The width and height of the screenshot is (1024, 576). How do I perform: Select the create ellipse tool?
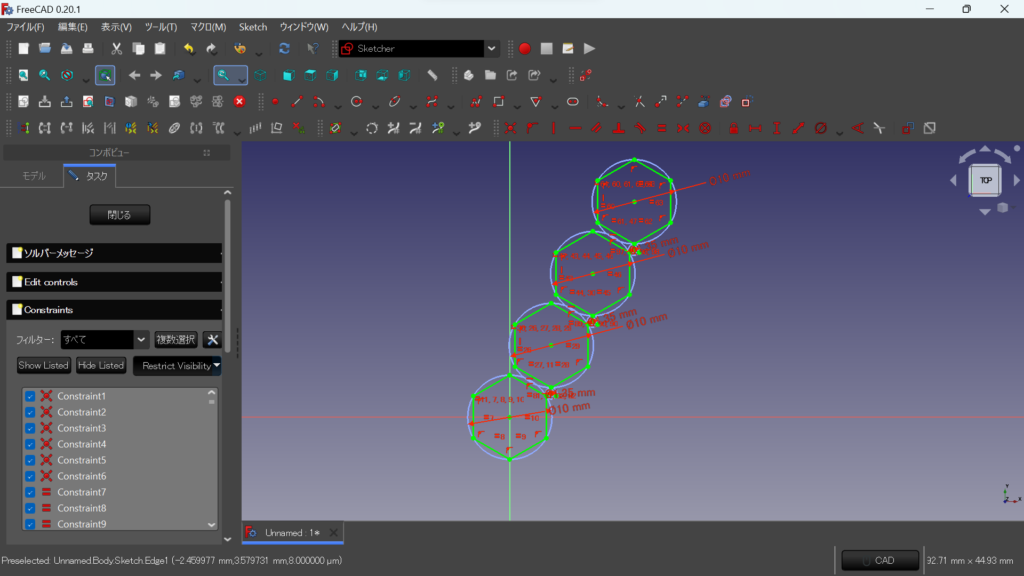tap(394, 102)
